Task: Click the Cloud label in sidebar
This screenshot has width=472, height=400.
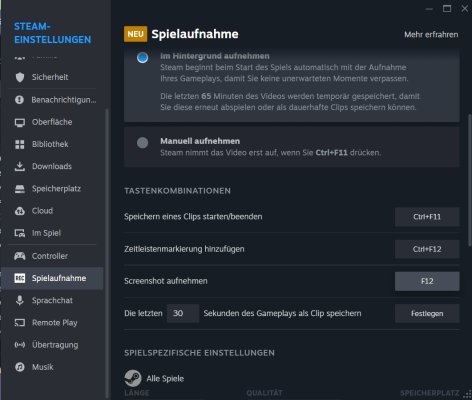Action: 42,211
